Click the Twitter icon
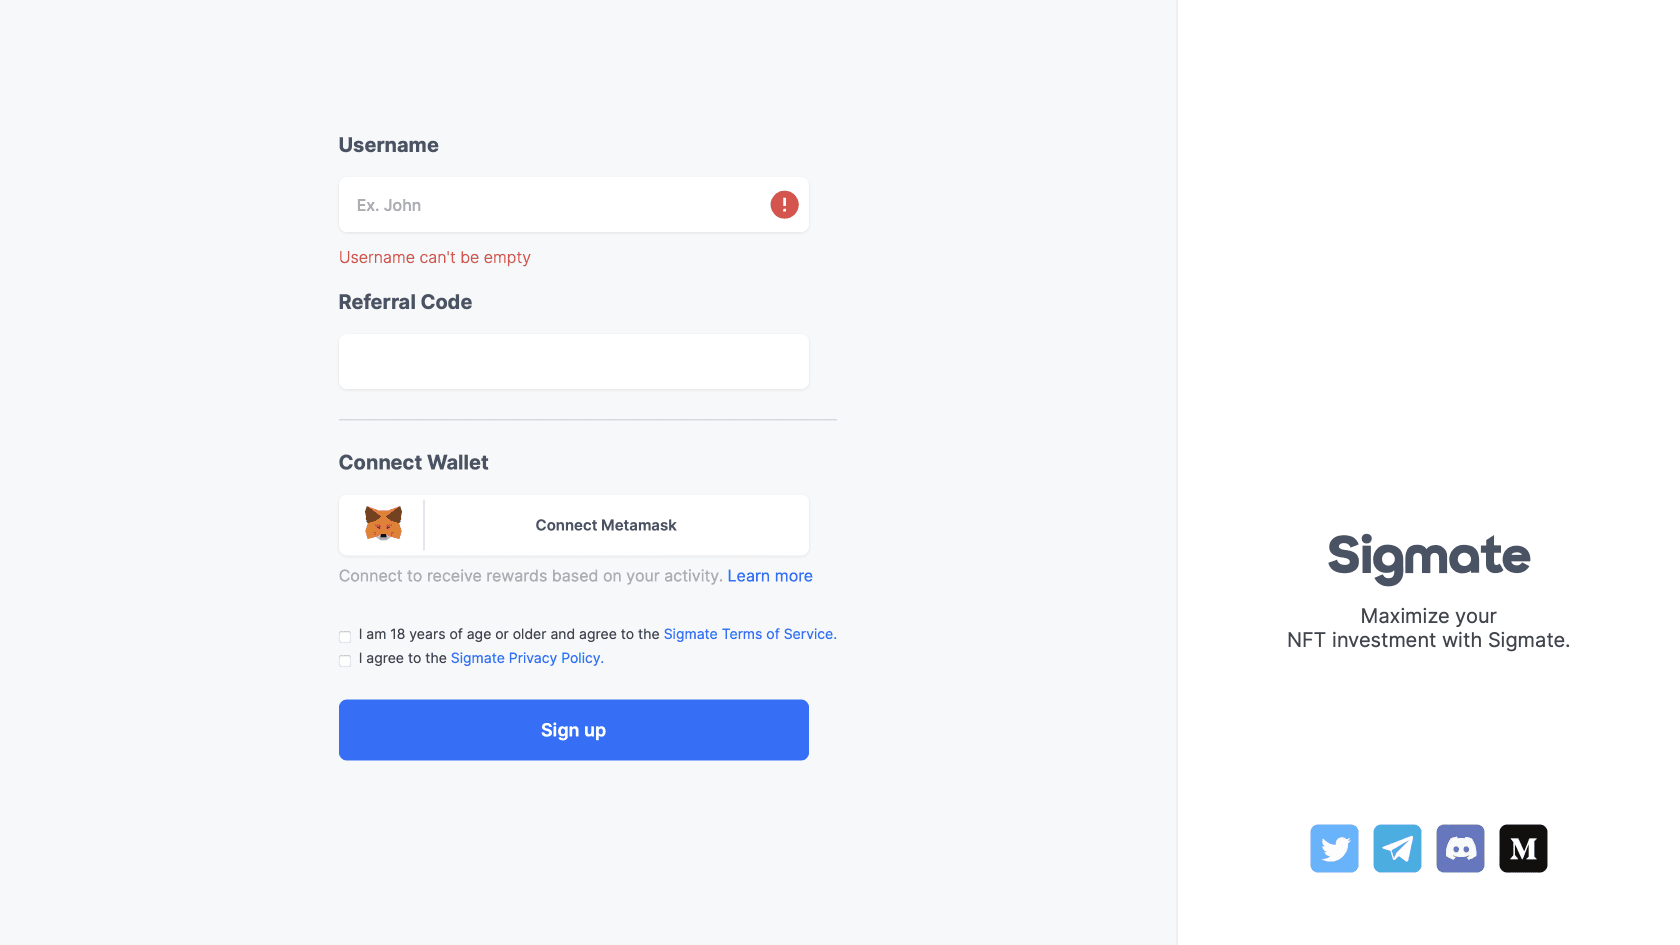Viewport: 1680px width, 945px height. coord(1334,848)
